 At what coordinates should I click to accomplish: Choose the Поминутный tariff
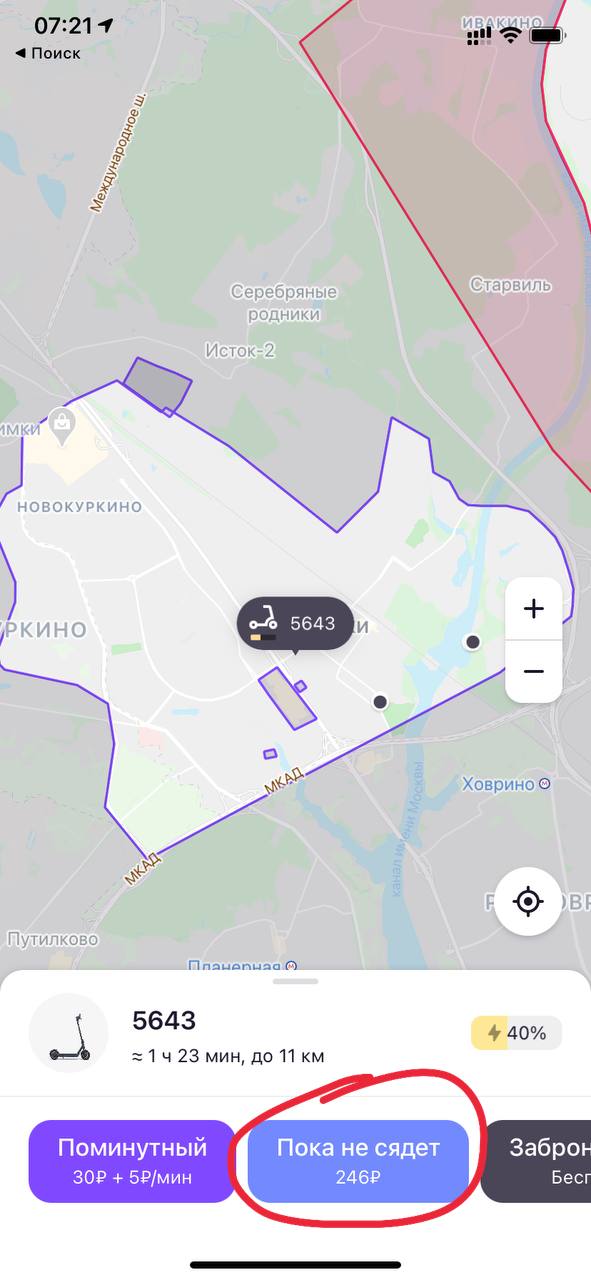132,1161
